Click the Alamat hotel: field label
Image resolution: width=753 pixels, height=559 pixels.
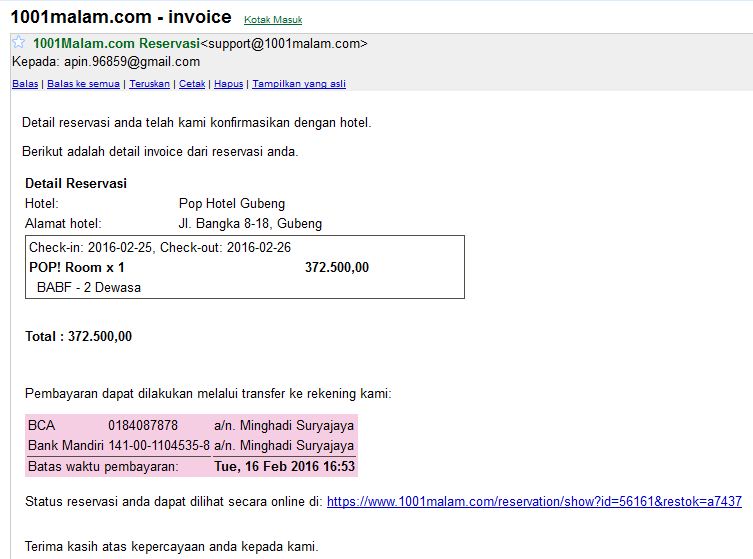click(x=63, y=224)
